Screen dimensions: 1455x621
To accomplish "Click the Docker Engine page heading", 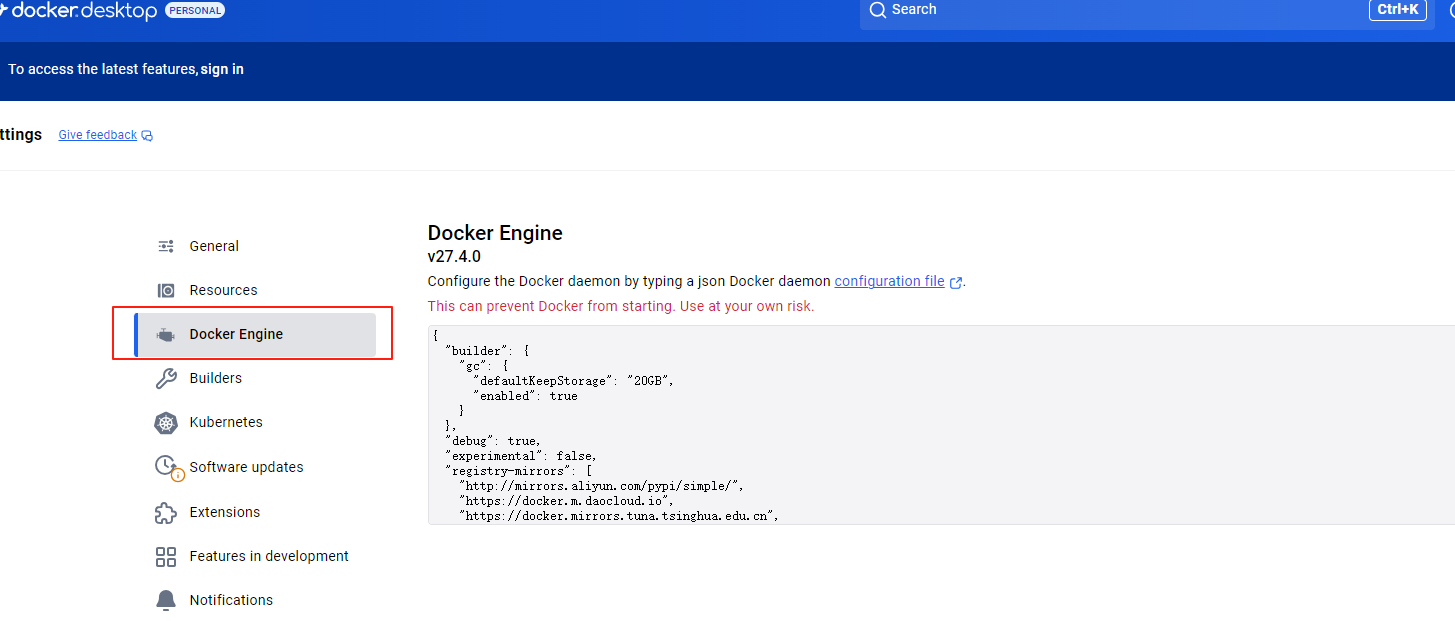I will pyautogui.click(x=495, y=233).
